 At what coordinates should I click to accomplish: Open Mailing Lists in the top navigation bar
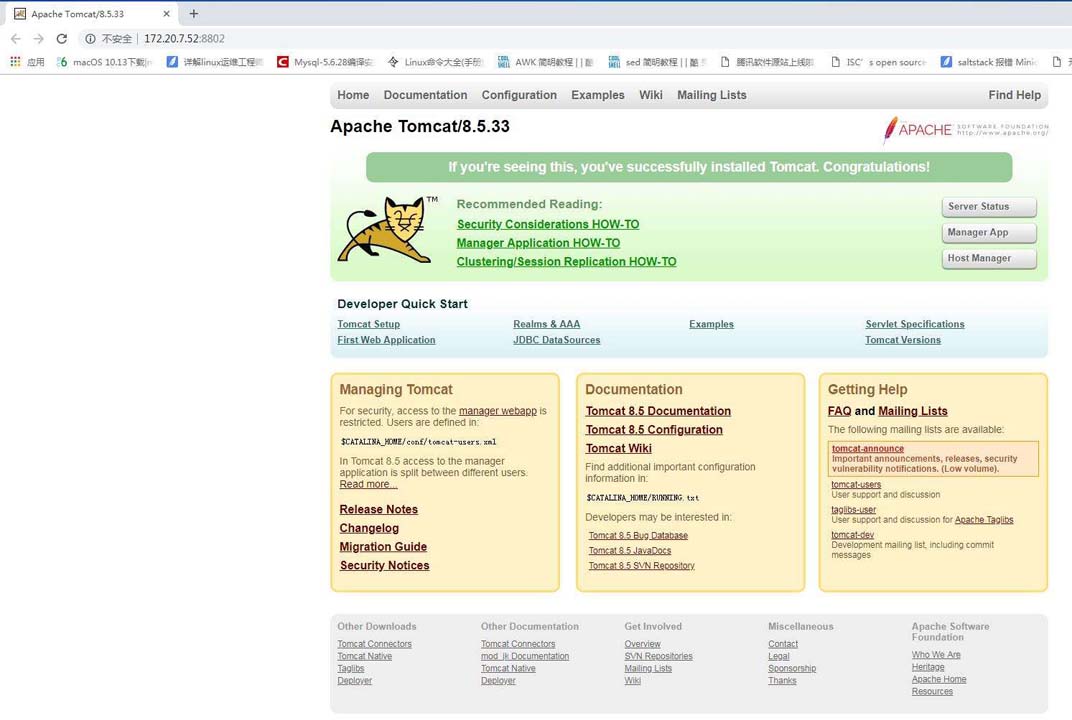coord(712,95)
